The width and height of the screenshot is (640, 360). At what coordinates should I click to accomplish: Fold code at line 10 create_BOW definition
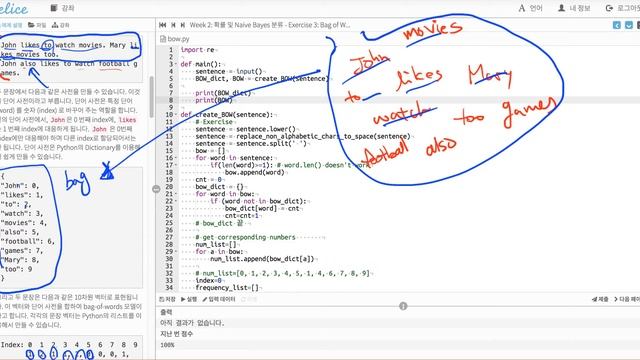pos(176,115)
